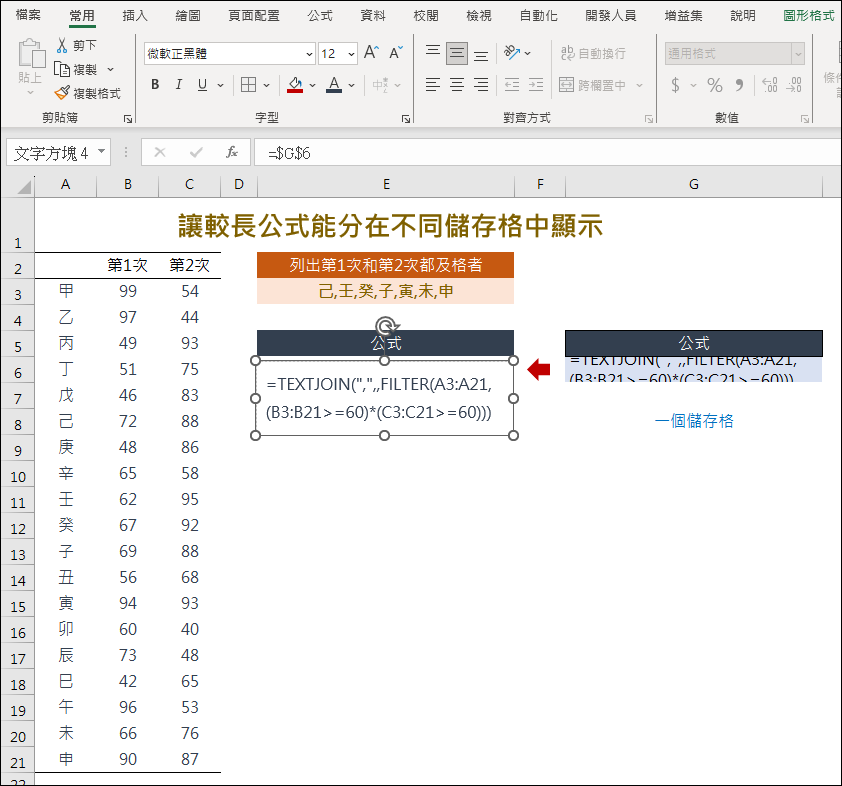Viewport: 842px width, 786px height.
Task: Expand the font color dropdown arrow
Action: 352,85
